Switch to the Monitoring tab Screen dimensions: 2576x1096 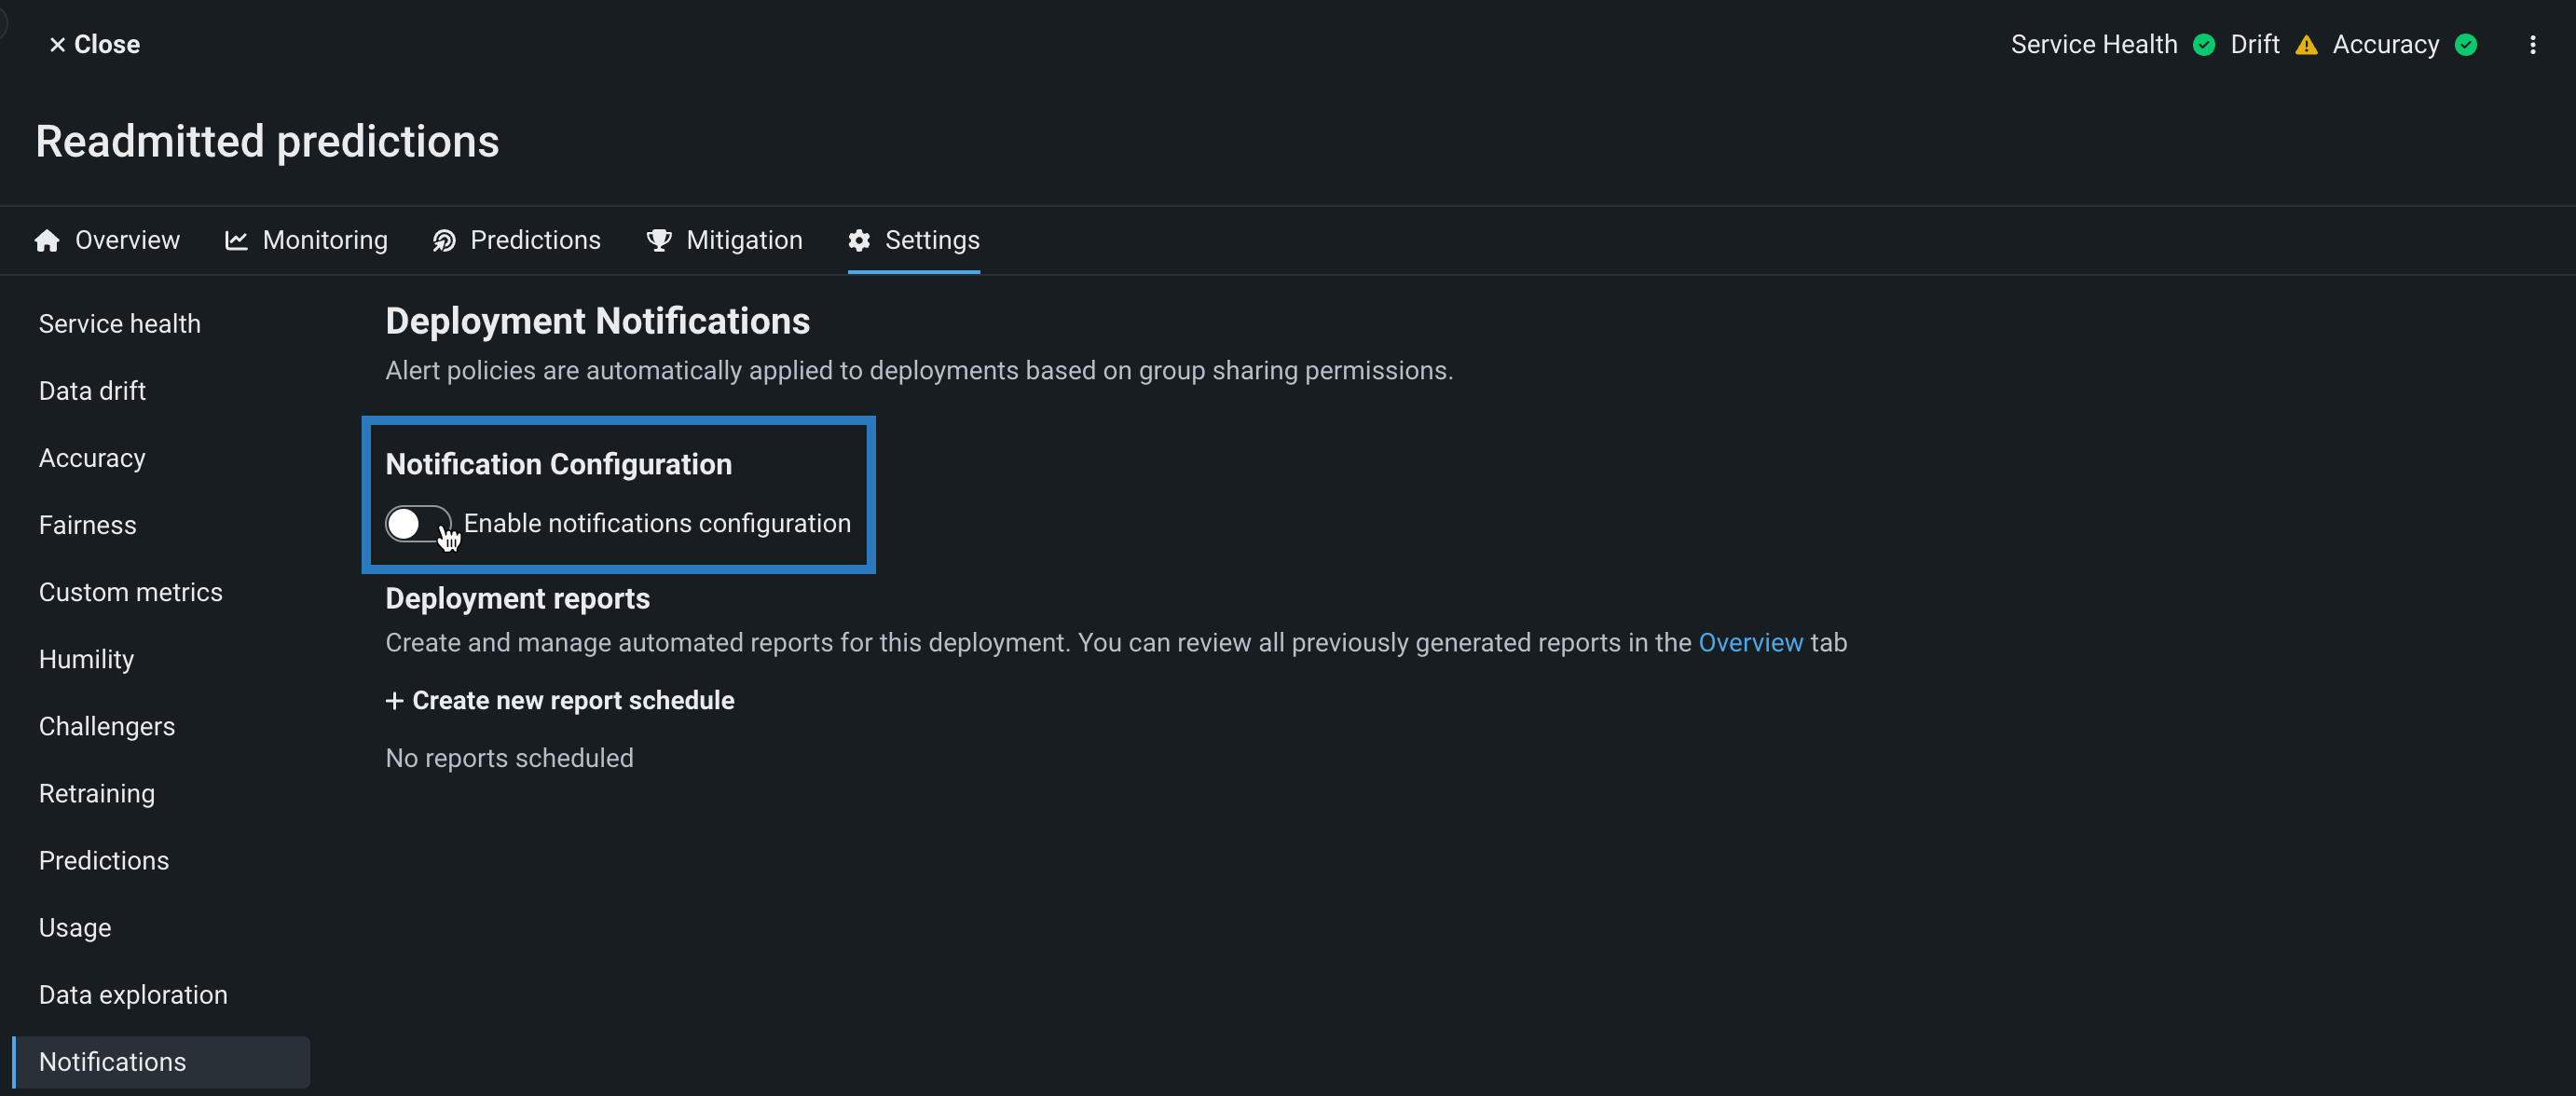[324, 241]
